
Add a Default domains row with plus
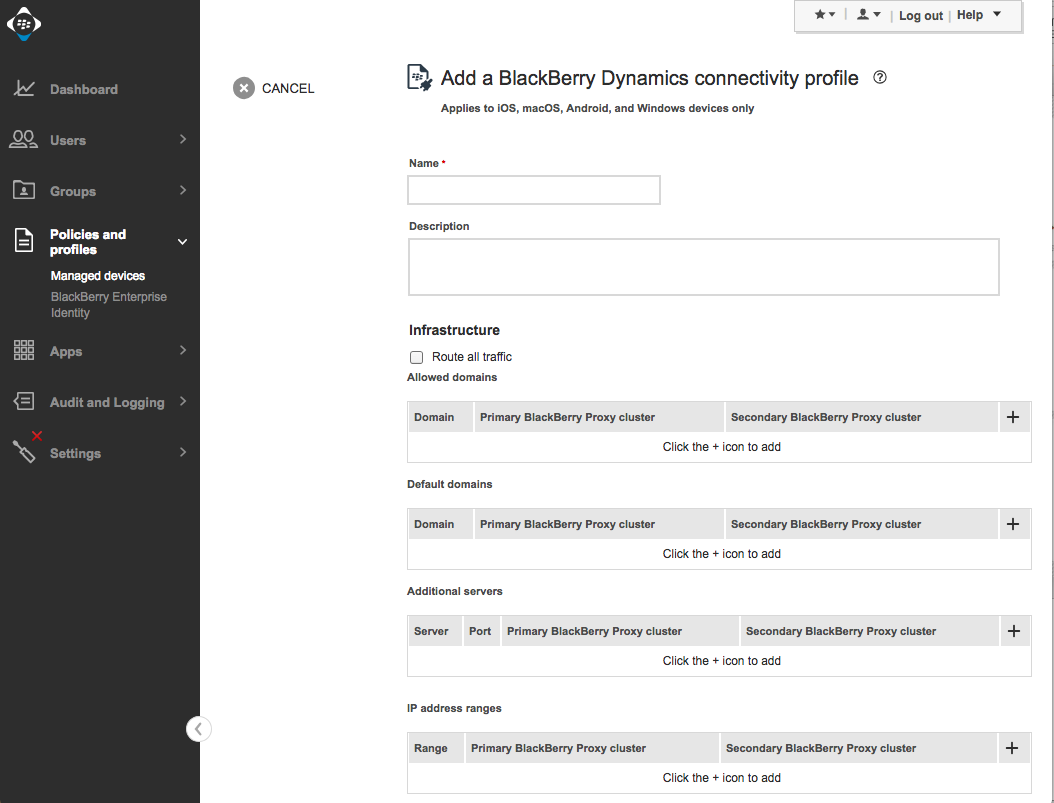[x=1013, y=524]
